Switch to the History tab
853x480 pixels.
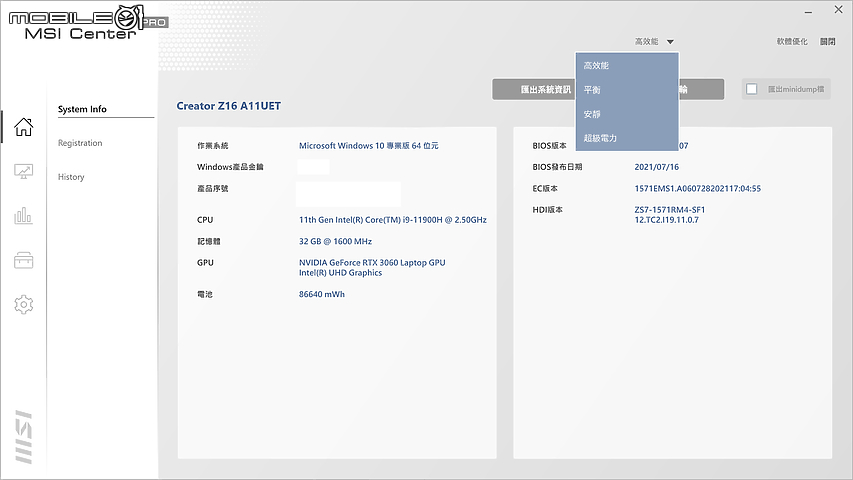[71, 177]
